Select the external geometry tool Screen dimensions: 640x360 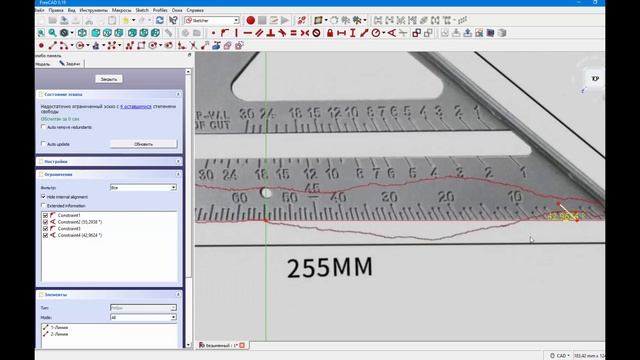pos(216,46)
